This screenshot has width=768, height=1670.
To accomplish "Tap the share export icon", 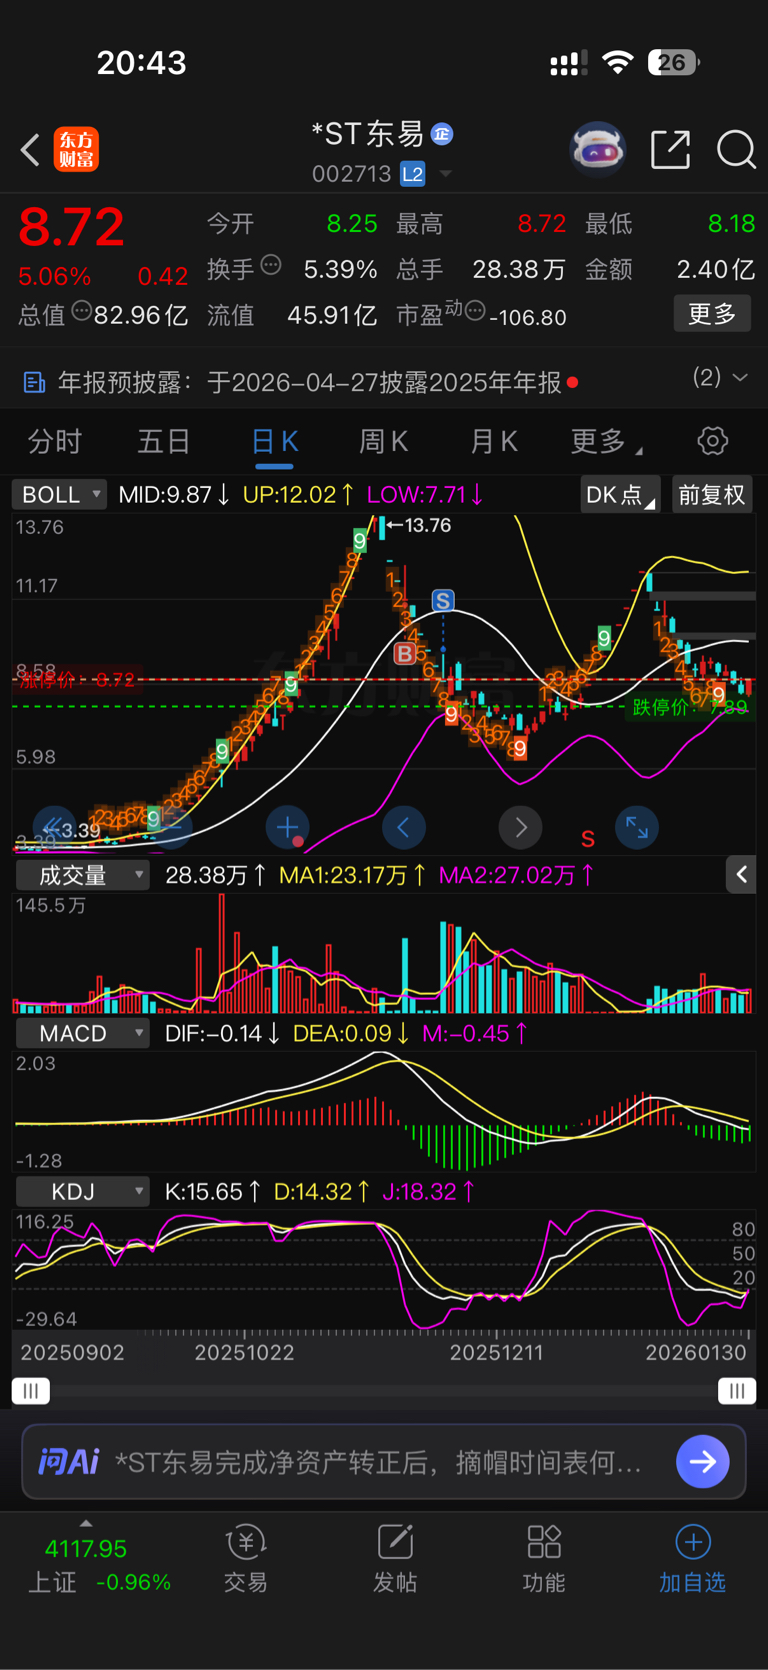I will (670, 150).
